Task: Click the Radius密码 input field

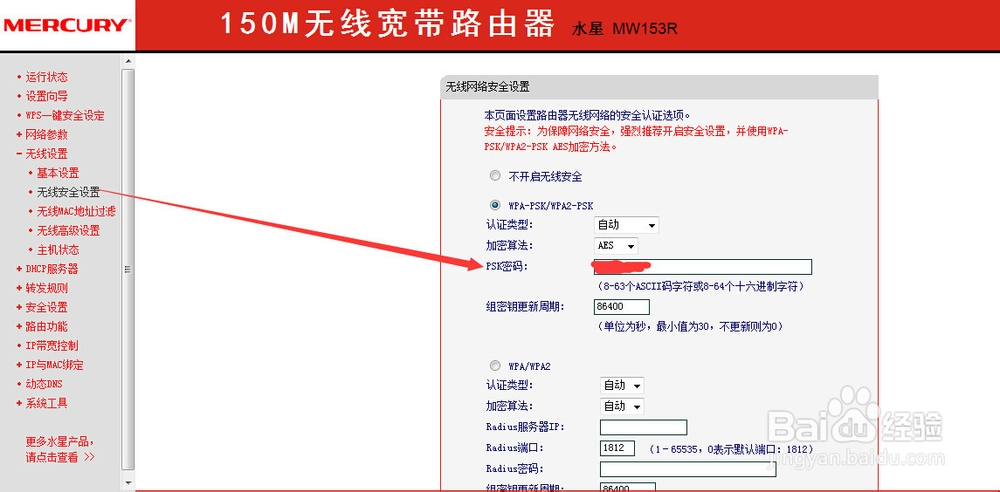Action: (x=688, y=469)
